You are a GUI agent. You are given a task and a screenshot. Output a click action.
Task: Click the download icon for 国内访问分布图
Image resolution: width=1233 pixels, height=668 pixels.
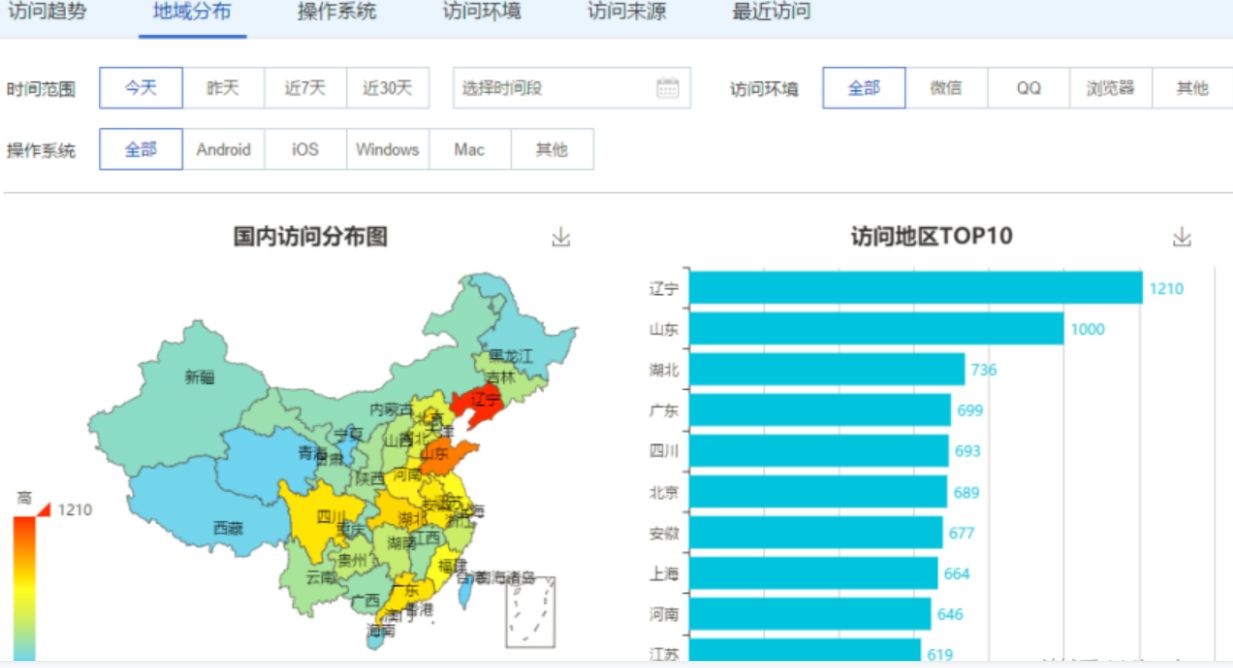tap(561, 237)
